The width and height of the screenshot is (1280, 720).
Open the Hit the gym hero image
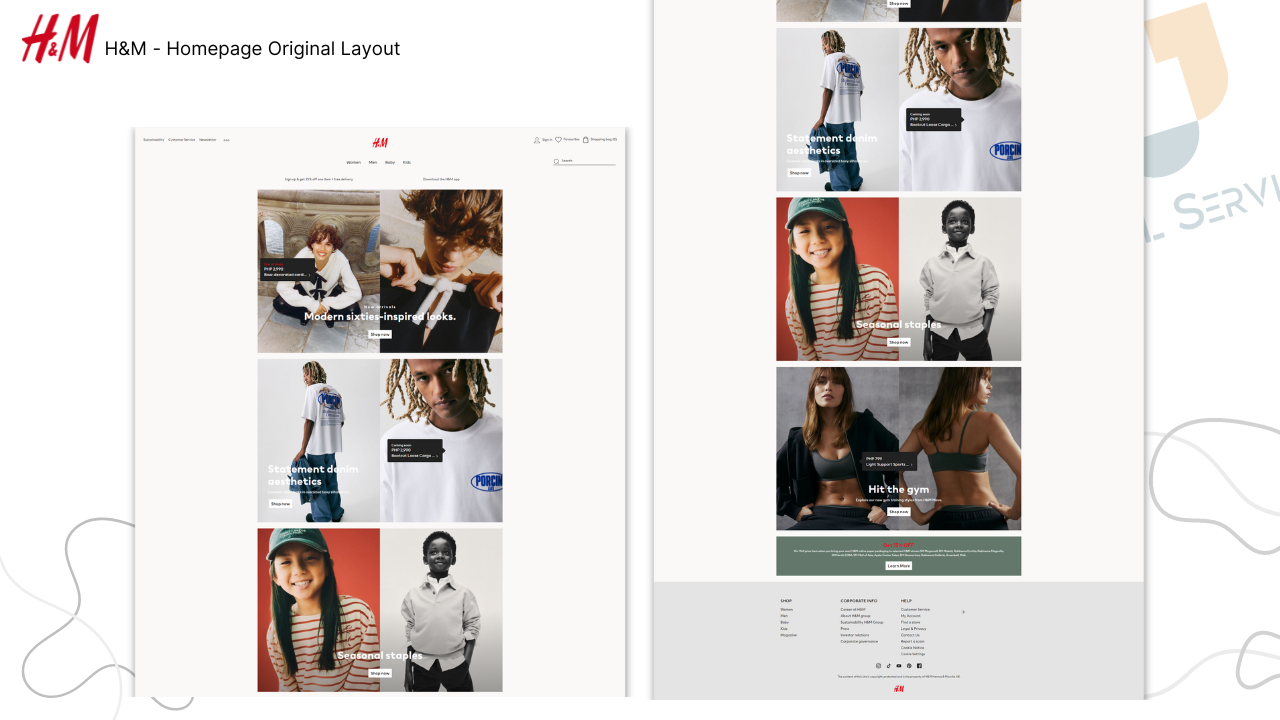(x=899, y=449)
